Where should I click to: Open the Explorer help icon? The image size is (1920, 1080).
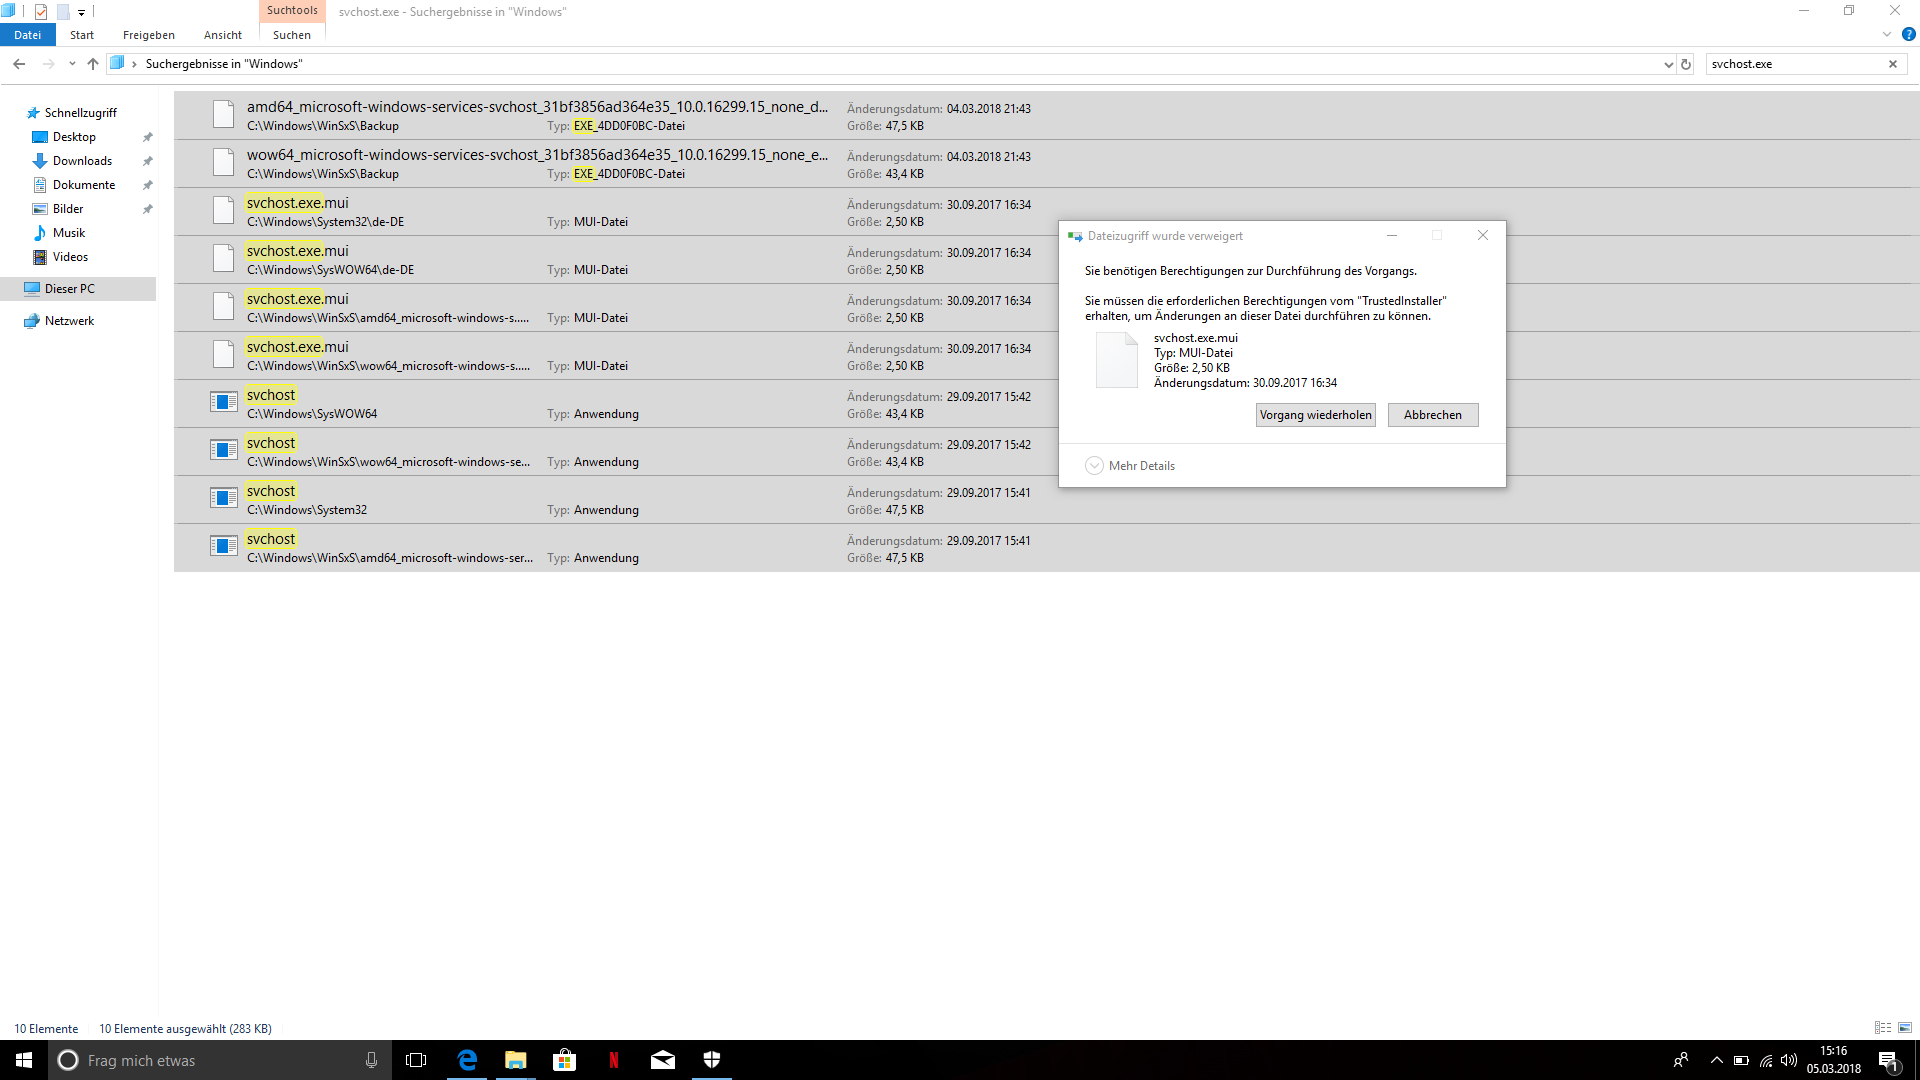pos(1908,34)
